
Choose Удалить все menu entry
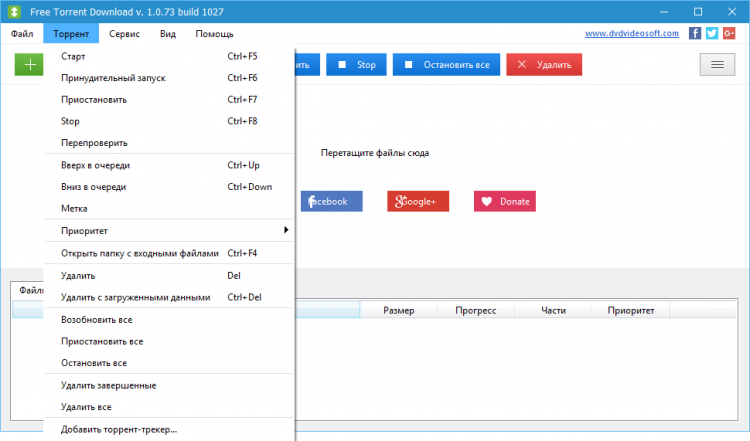pos(169,407)
